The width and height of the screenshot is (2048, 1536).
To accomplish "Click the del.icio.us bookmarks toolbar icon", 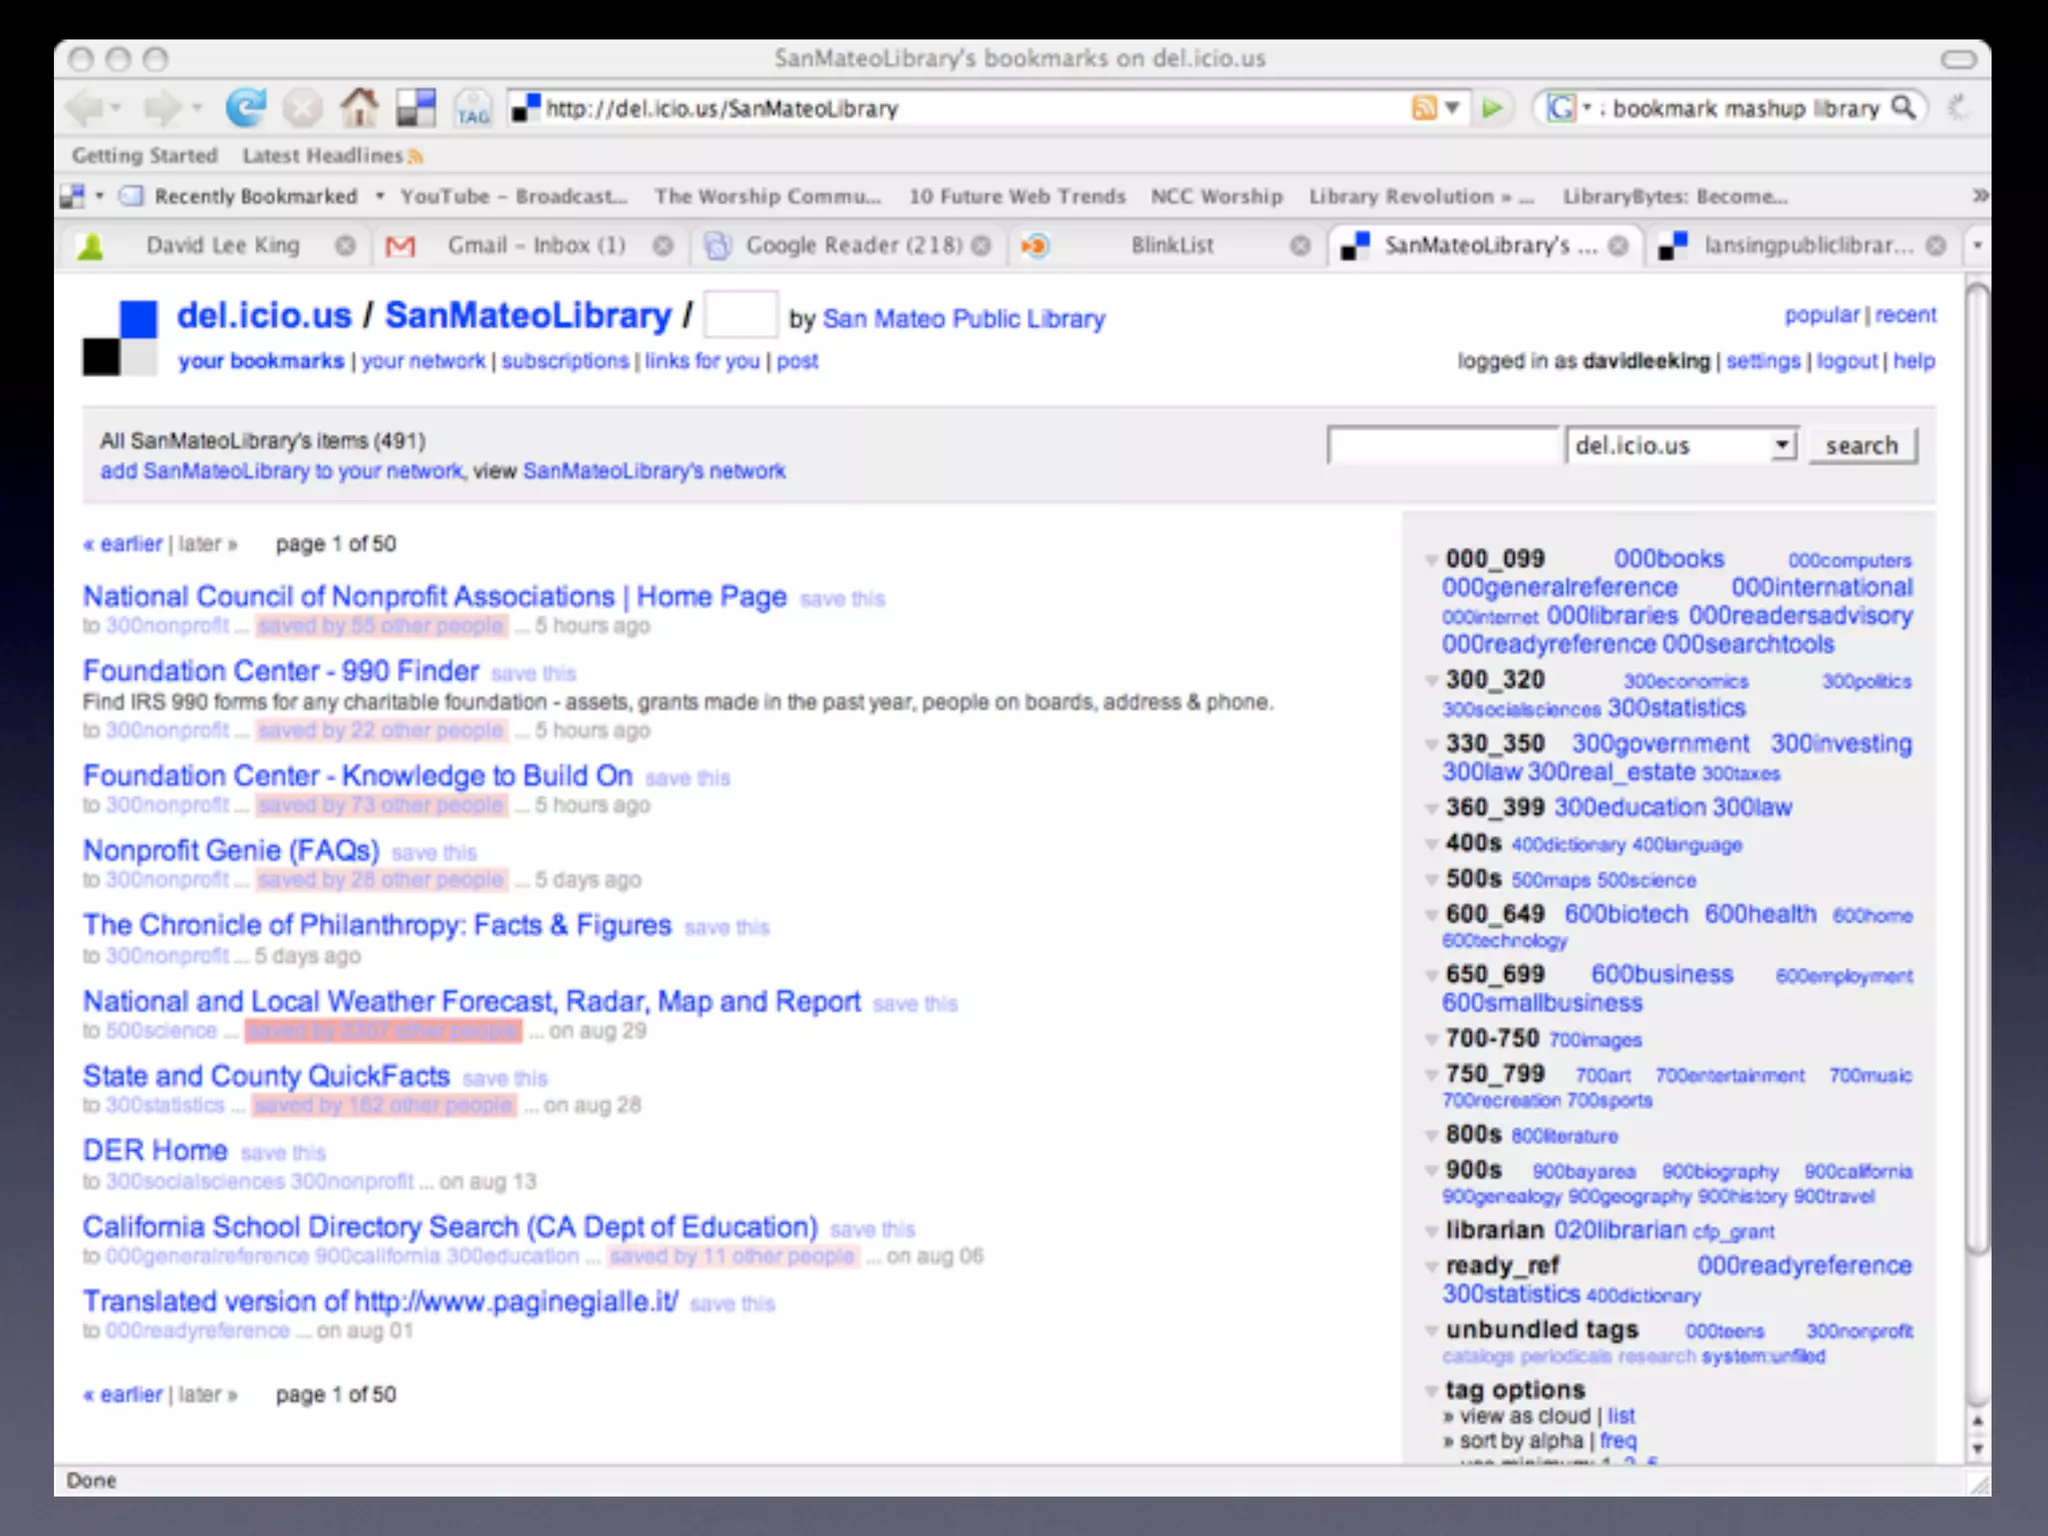I will [x=416, y=107].
